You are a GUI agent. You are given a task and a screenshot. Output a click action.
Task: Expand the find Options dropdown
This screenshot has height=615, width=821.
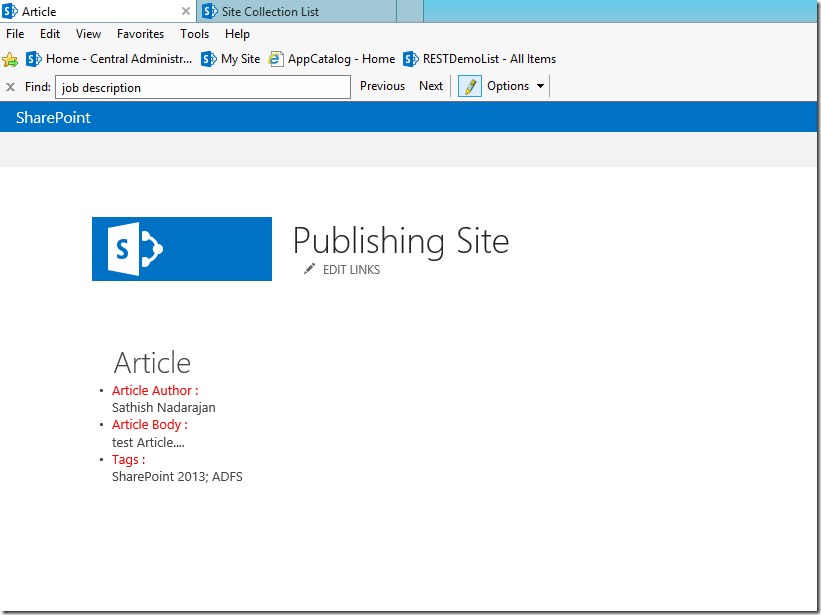[516, 86]
